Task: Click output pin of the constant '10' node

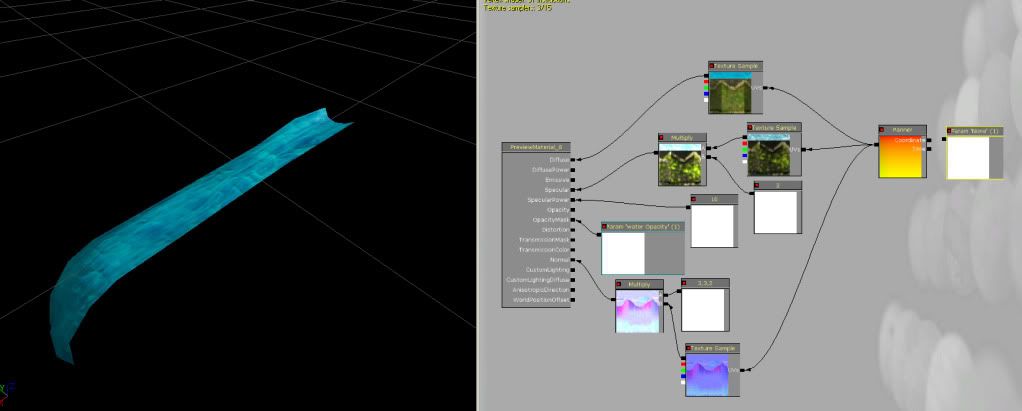Action: pyautogui.click(x=689, y=206)
